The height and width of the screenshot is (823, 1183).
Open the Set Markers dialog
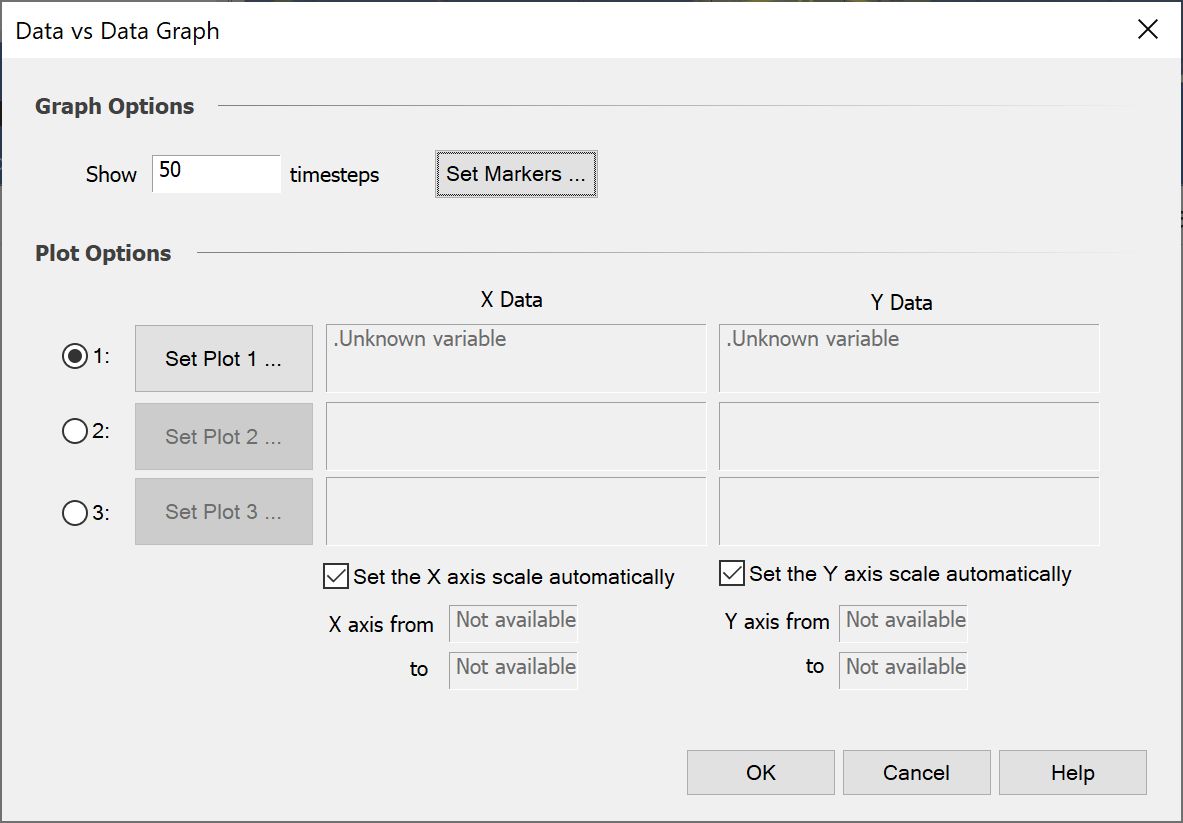click(x=516, y=174)
